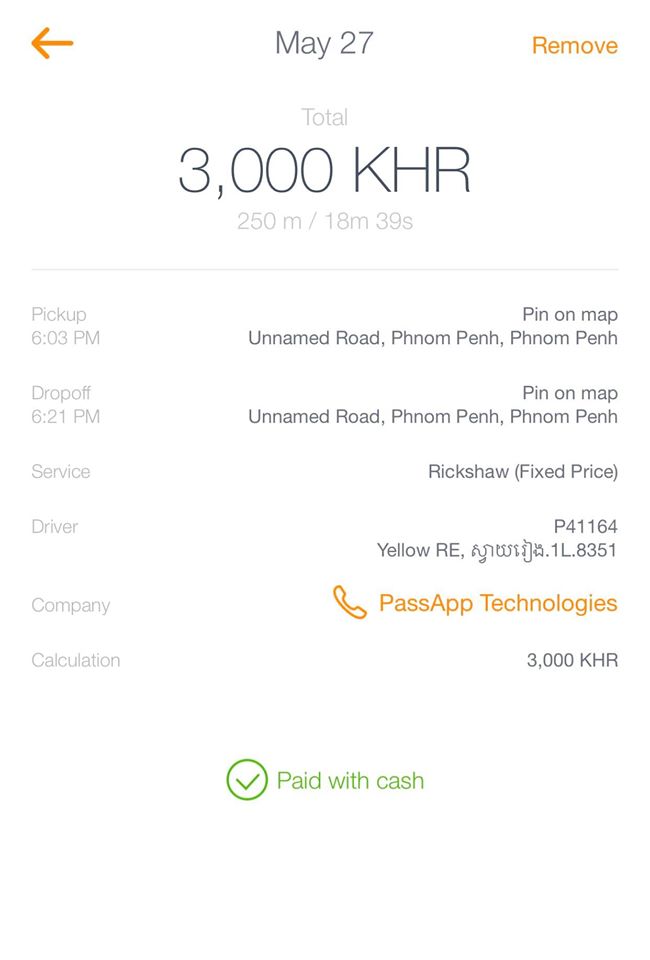
Task: Tap the 250 m / 18m 39s trip stats
Action: [x=325, y=221]
